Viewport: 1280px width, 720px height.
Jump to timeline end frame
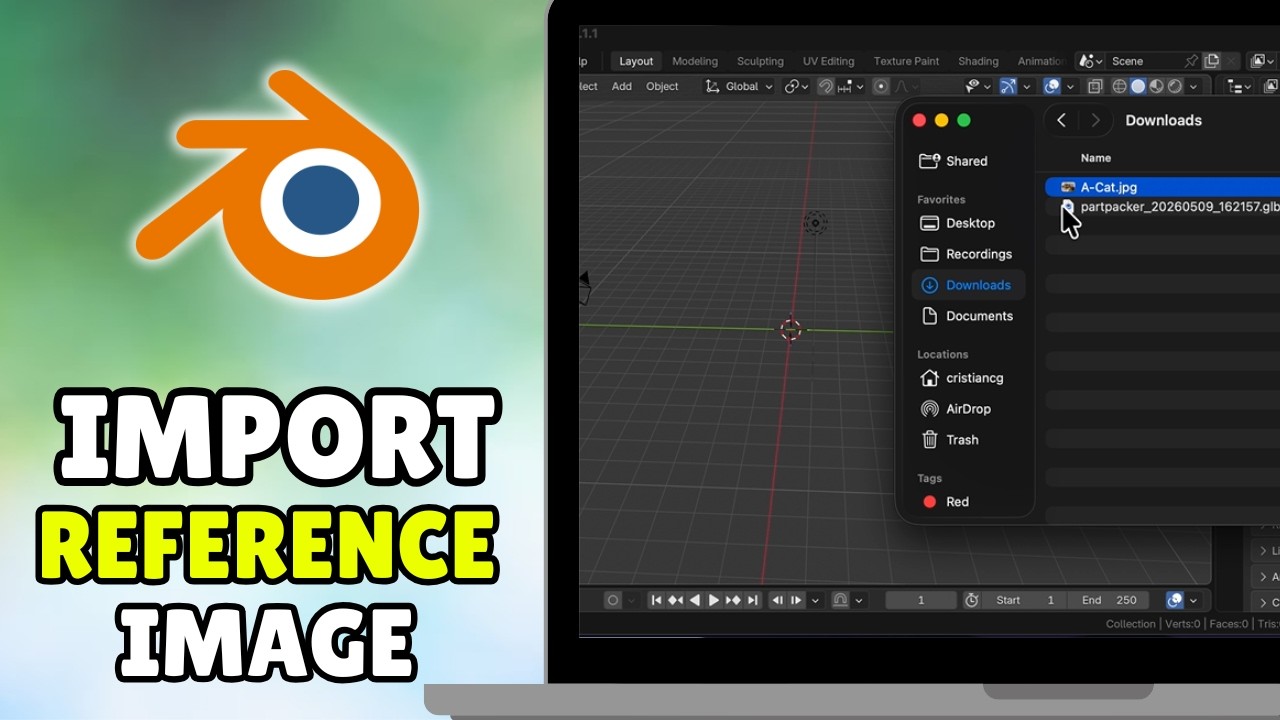coord(752,600)
